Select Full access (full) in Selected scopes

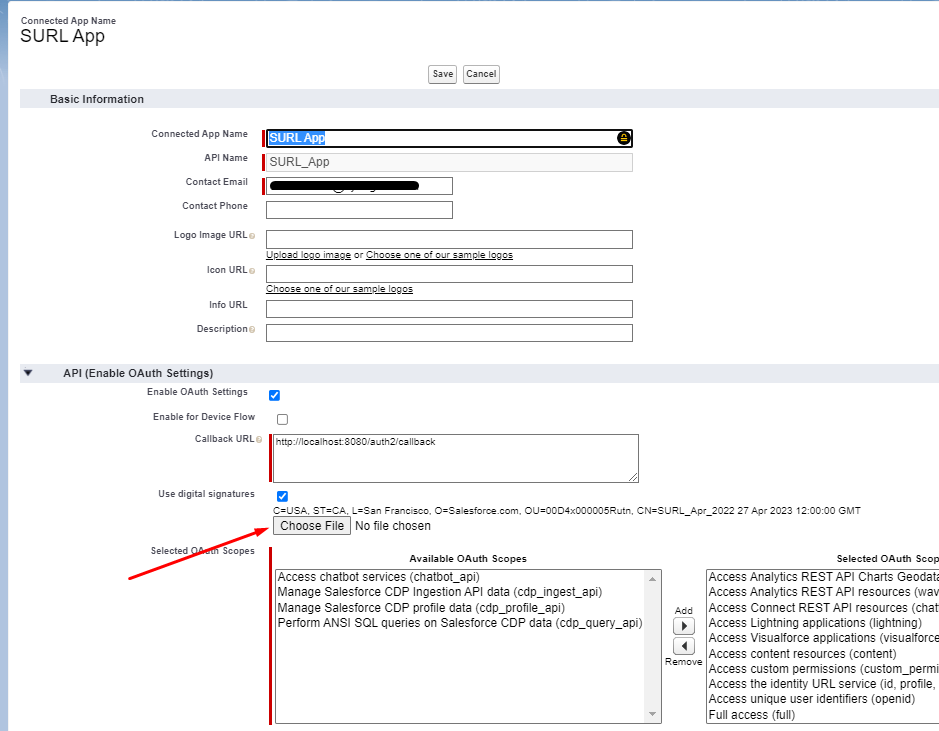click(x=752, y=715)
